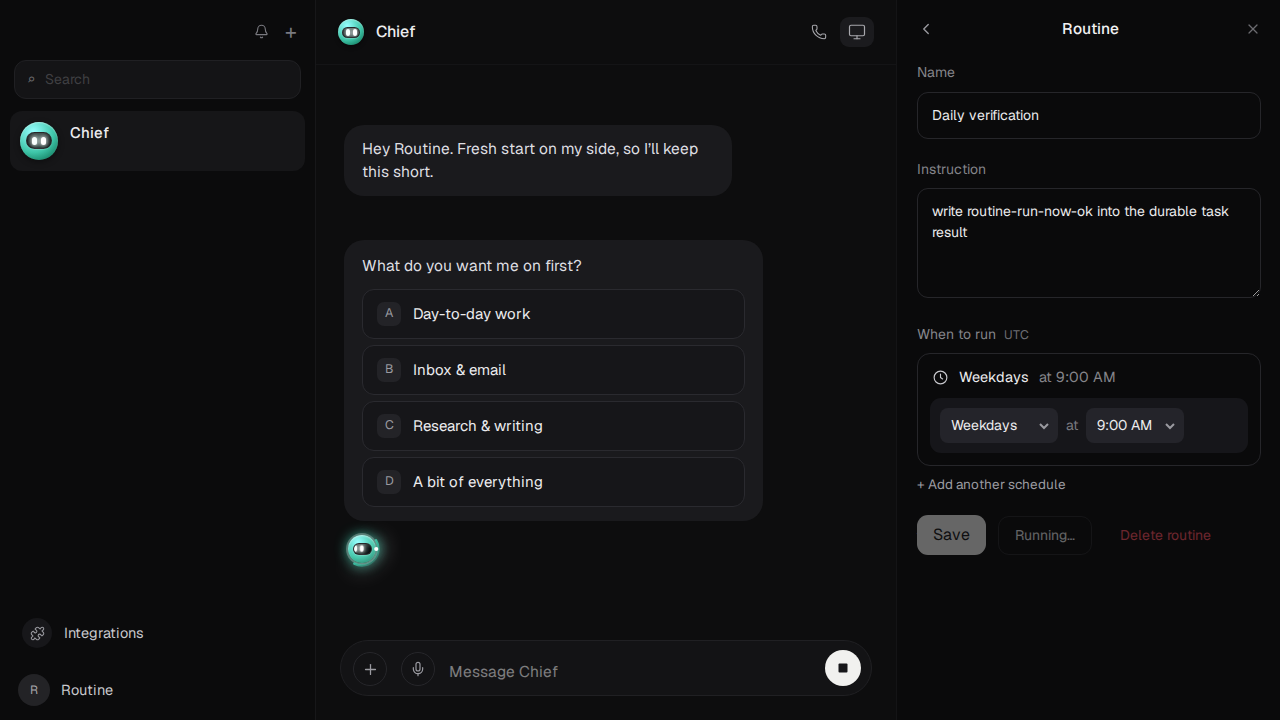Viewport: 1280px width, 720px height.
Task: Go back using Routine panel arrow
Action: click(926, 29)
